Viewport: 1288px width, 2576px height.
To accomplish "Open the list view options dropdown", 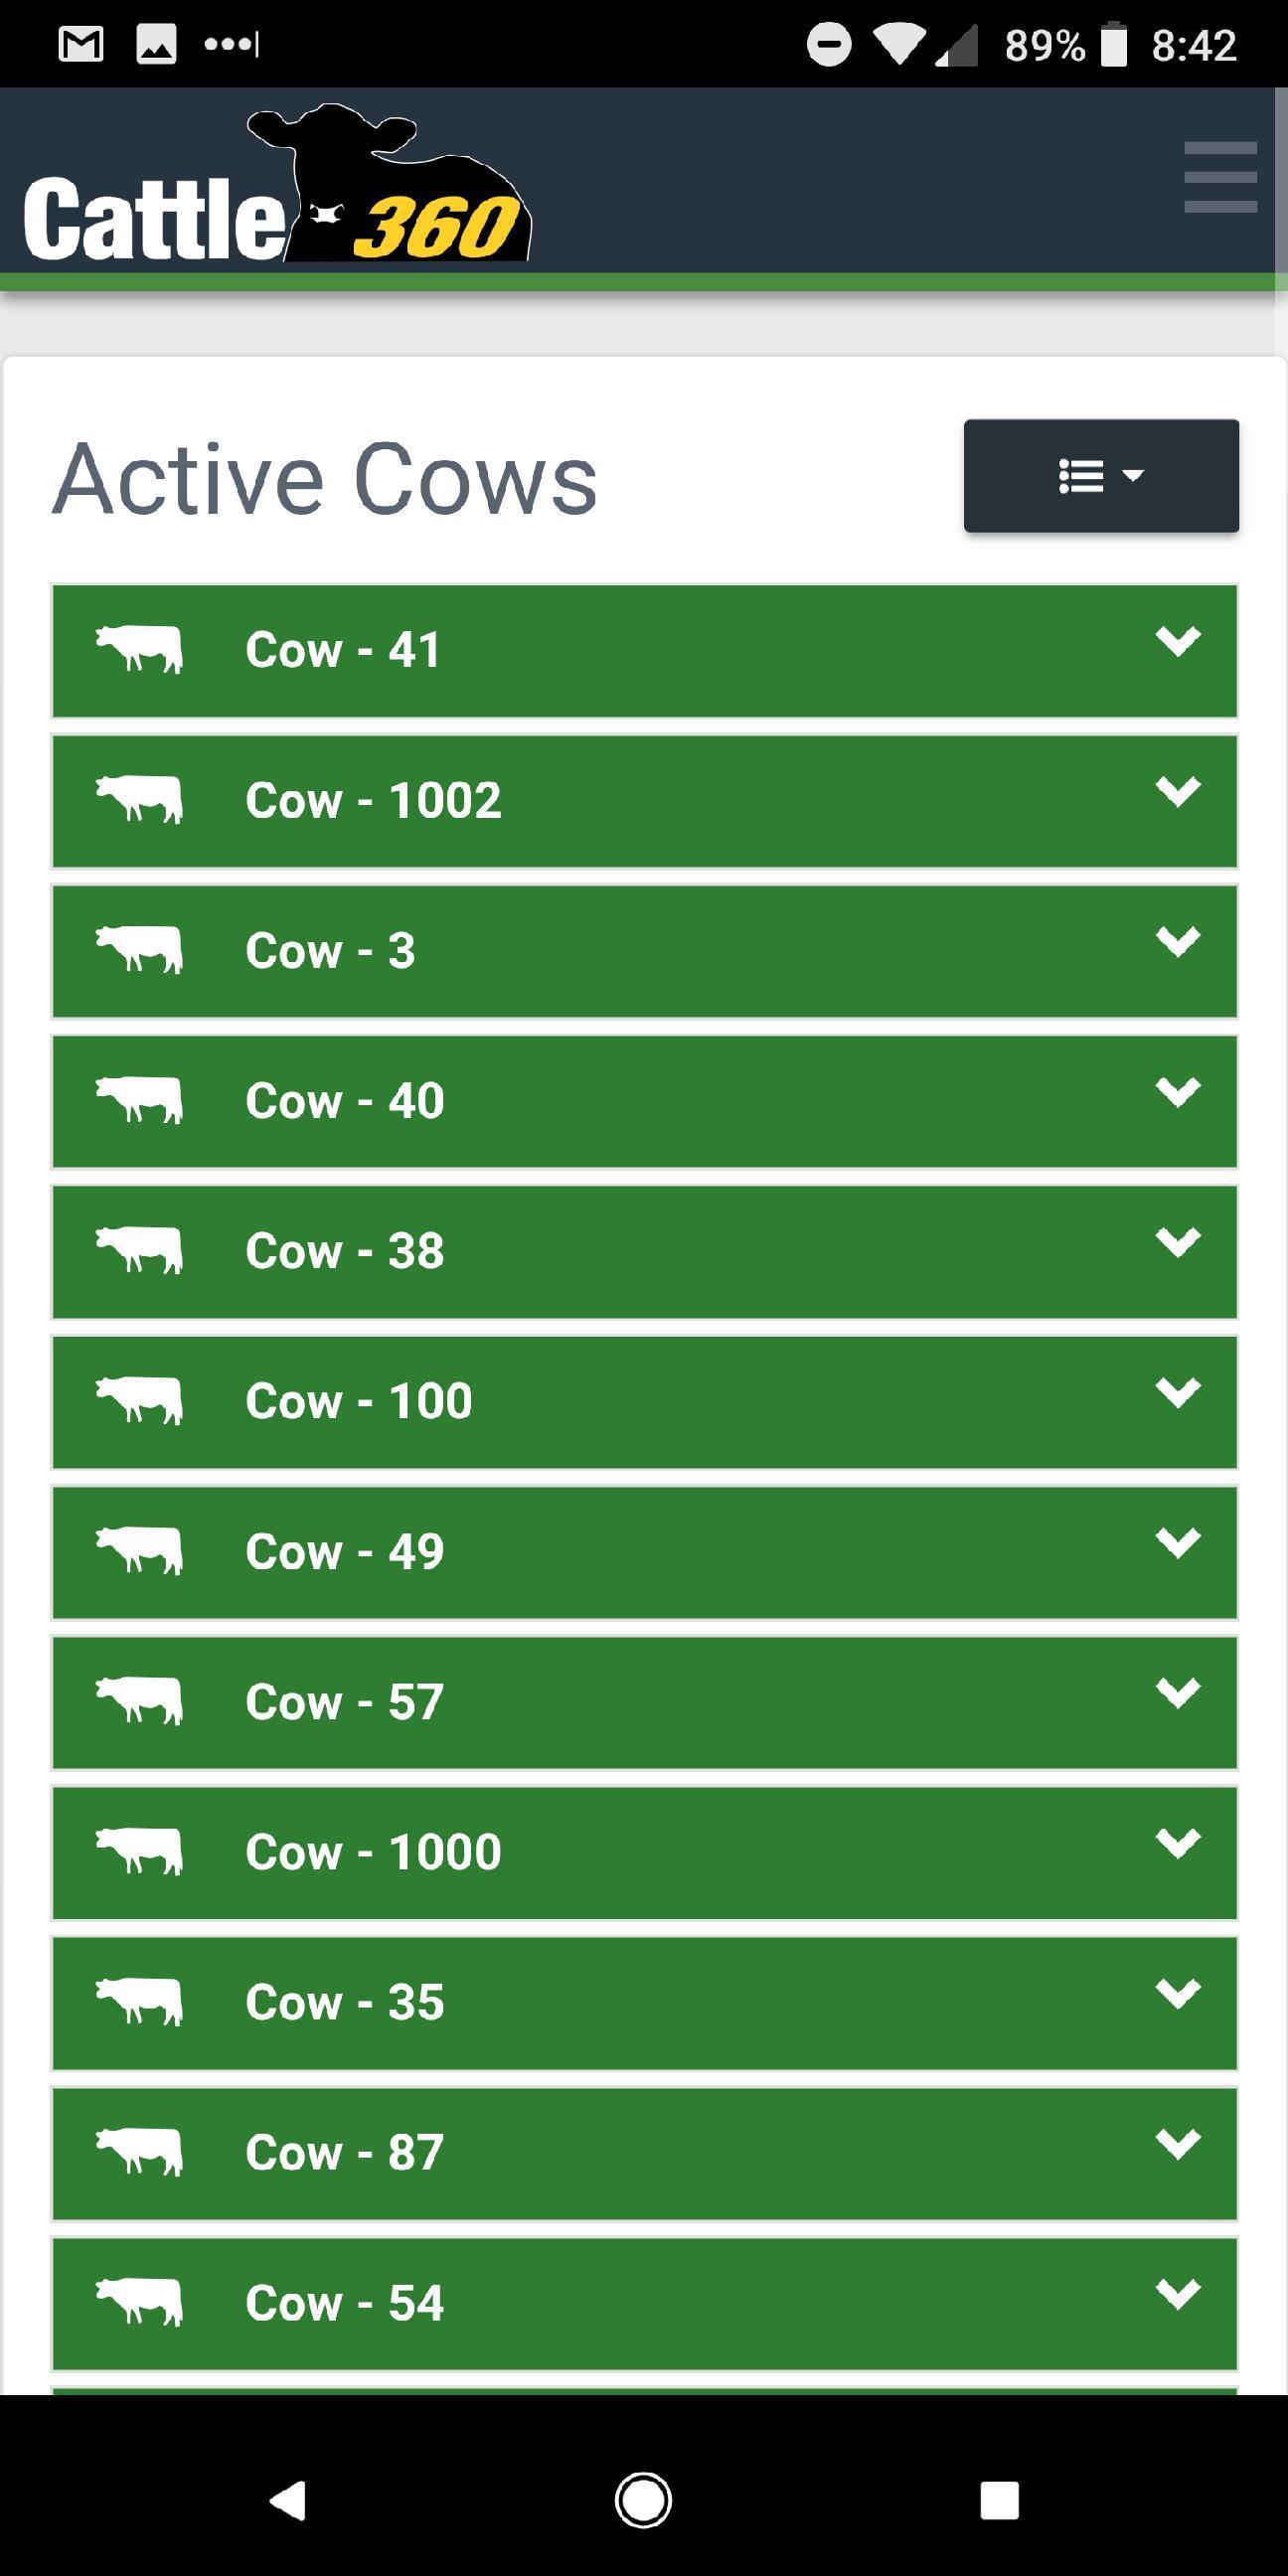I will coord(1101,476).
